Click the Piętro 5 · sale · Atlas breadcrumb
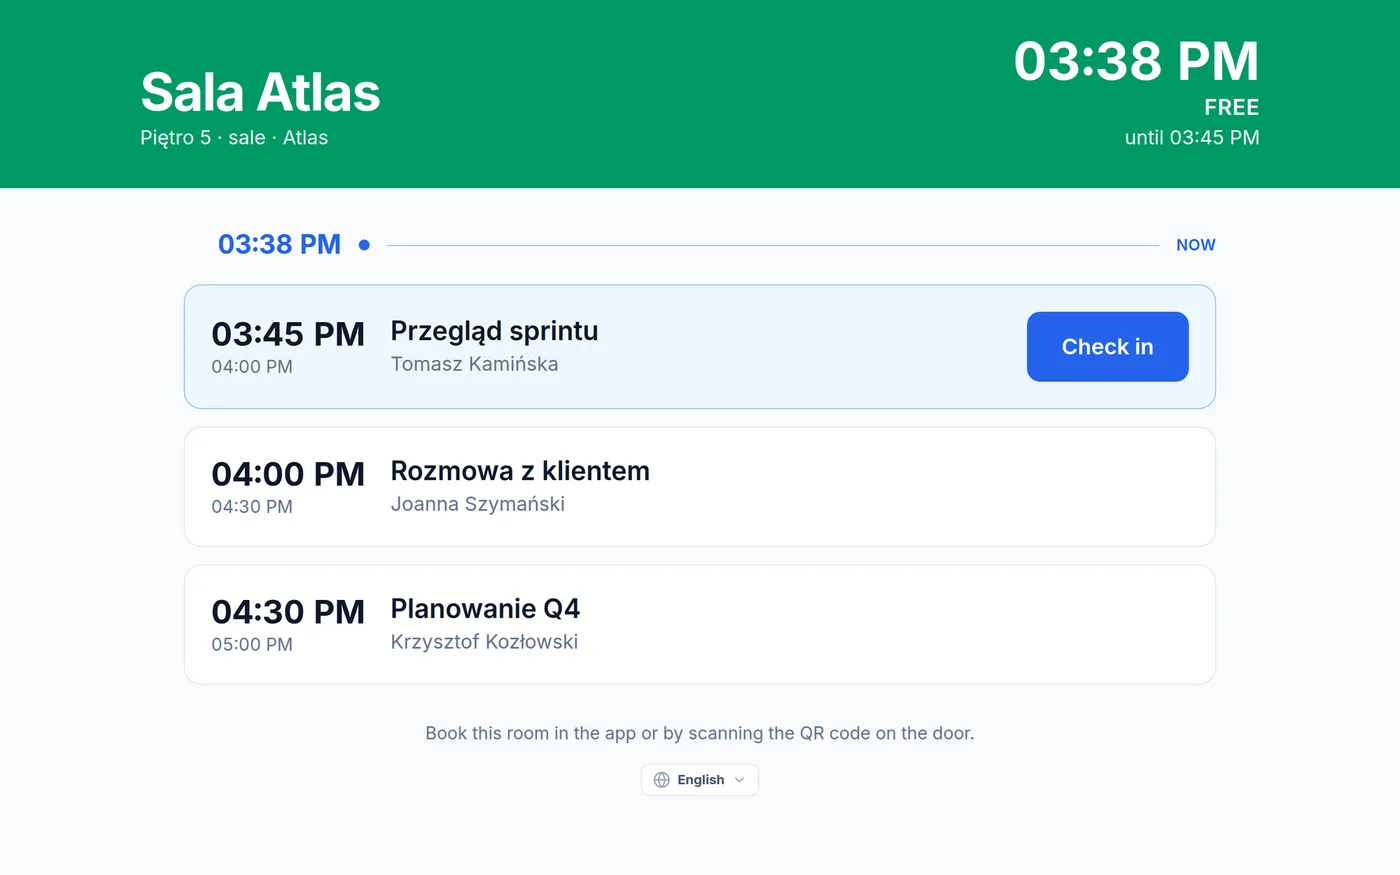 coord(234,138)
